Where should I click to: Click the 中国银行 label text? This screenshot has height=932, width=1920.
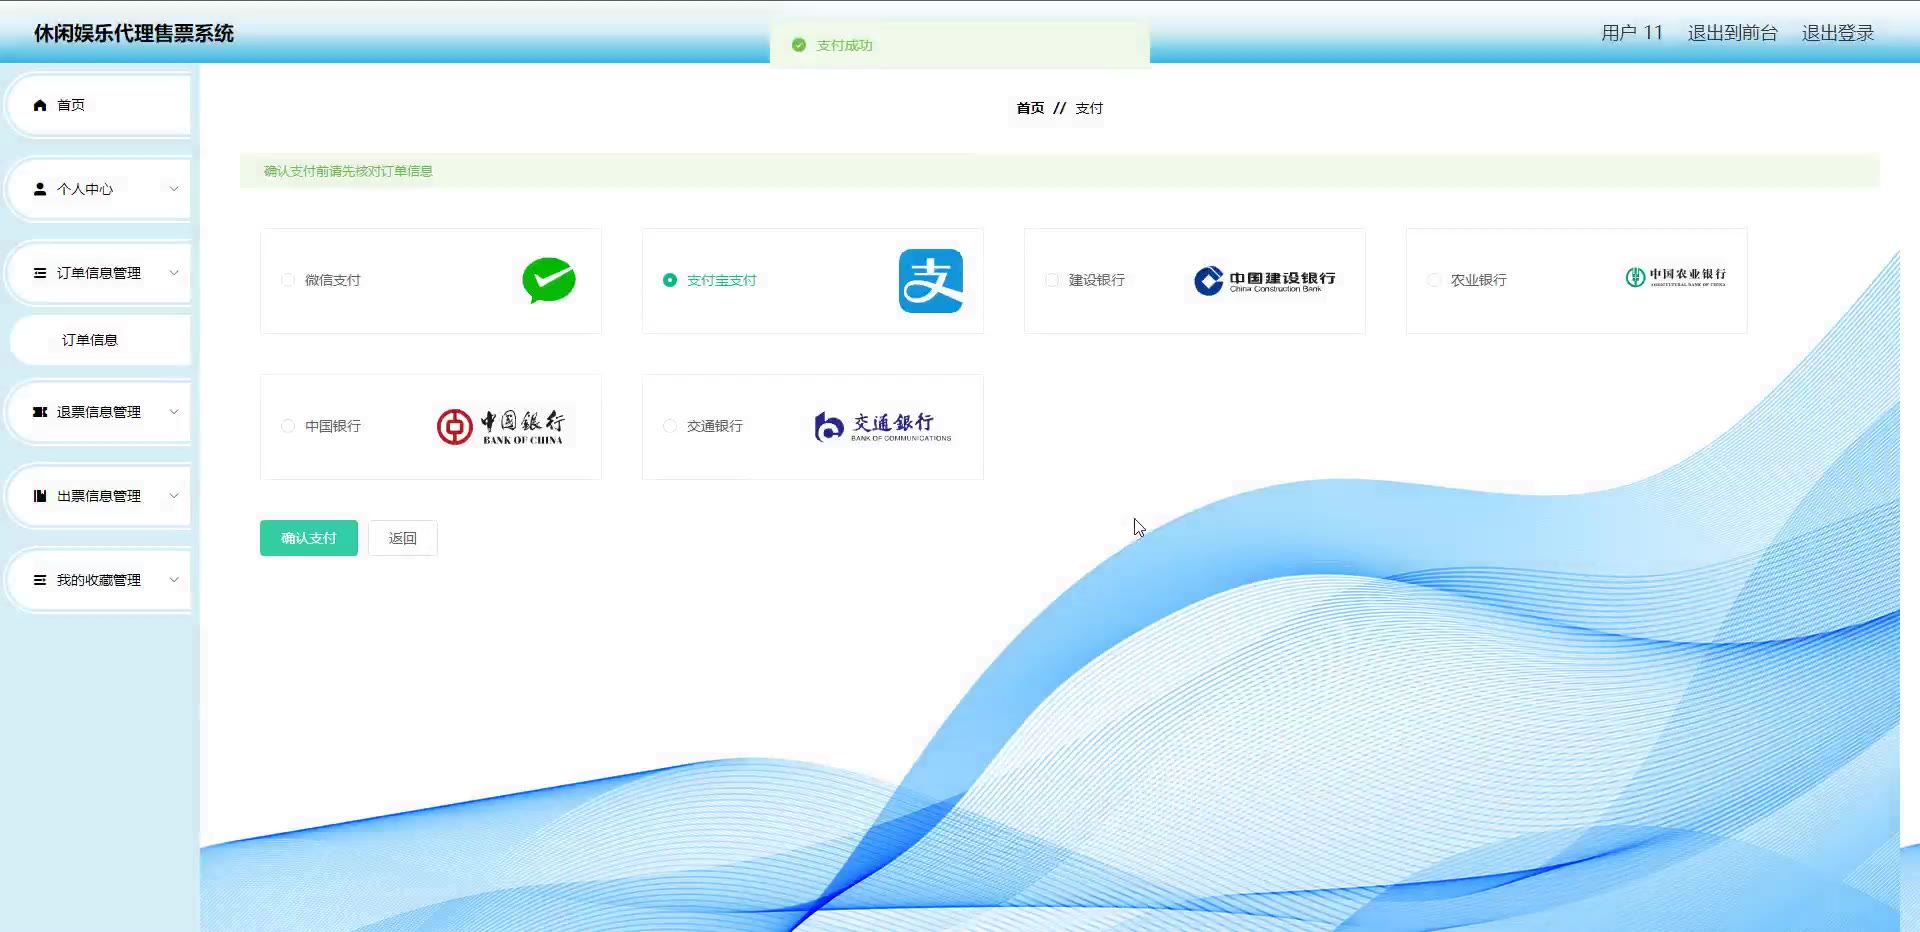(x=333, y=426)
